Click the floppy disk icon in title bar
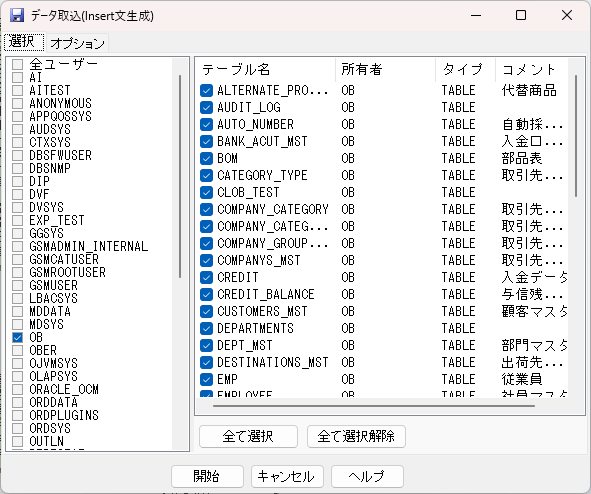This screenshot has height=494, width=591. (17, 15)
